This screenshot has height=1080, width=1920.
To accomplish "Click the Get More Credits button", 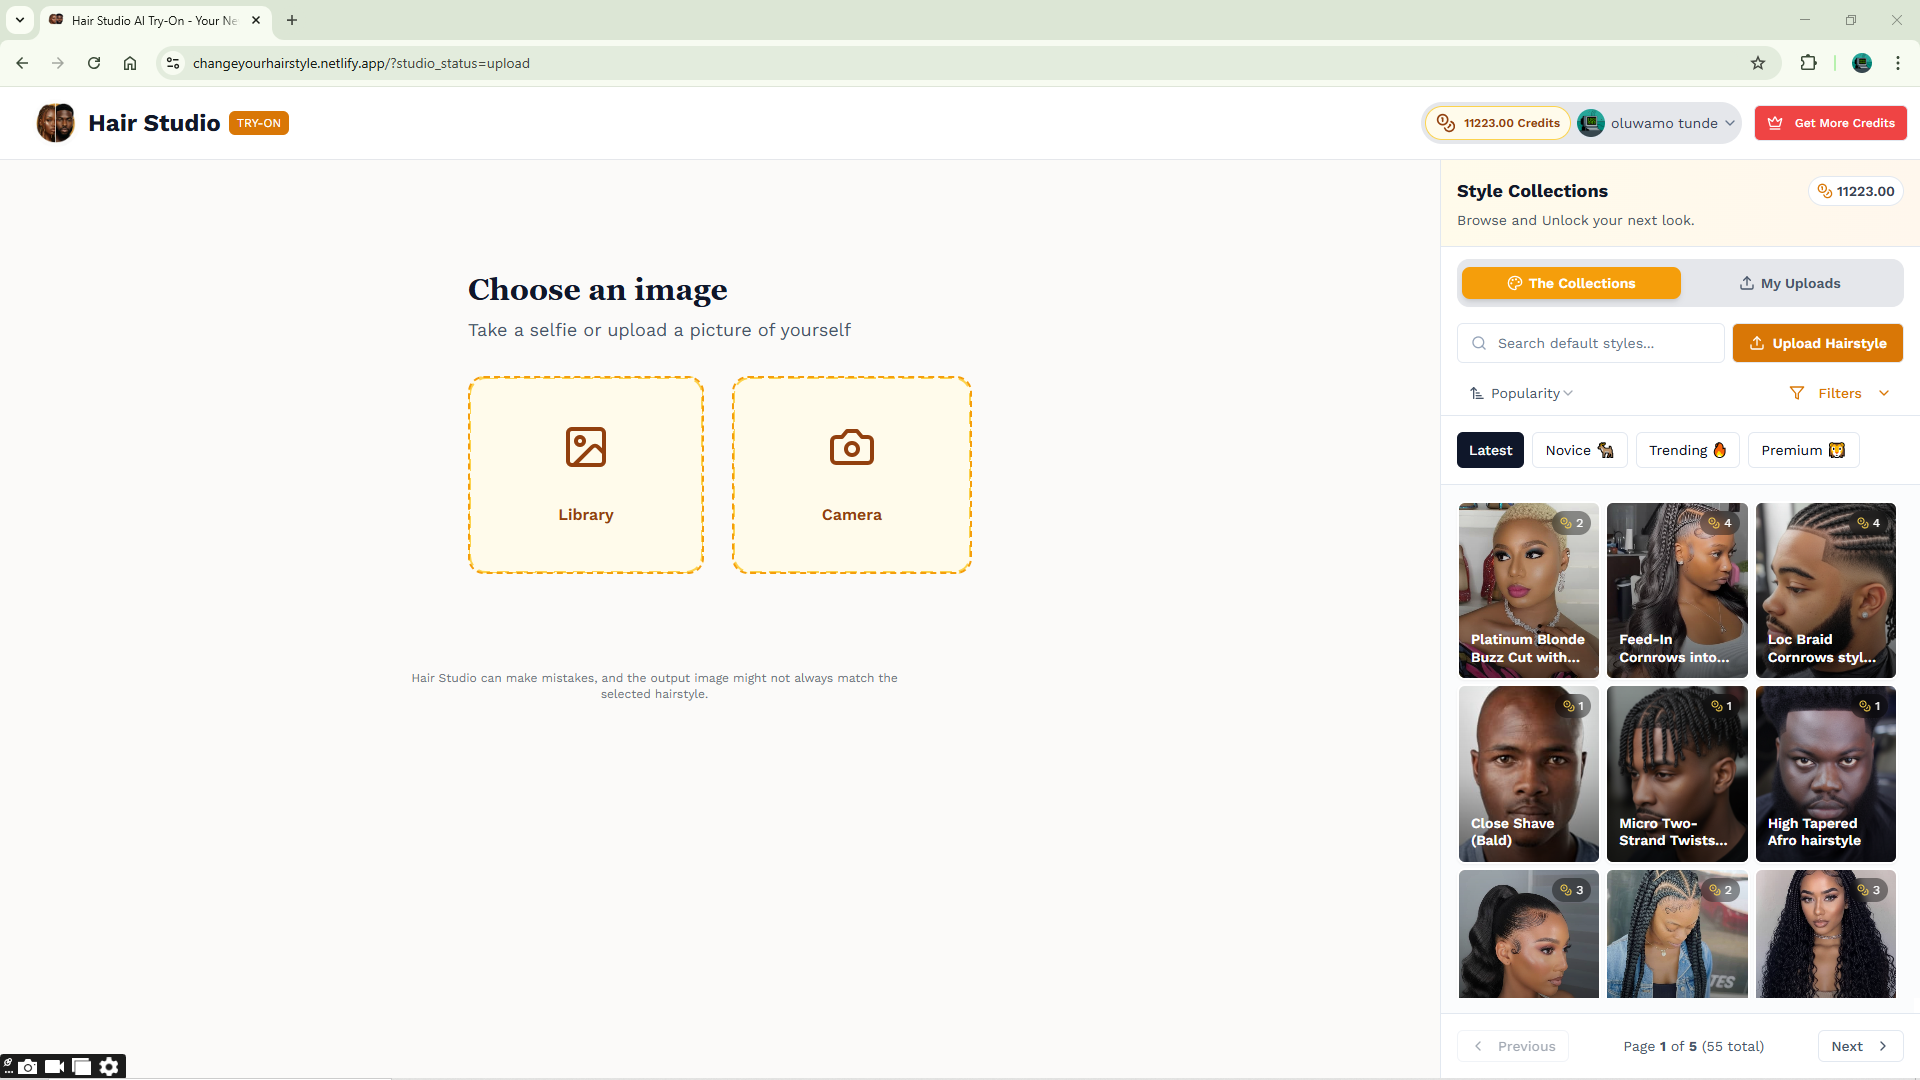I will [1830, 123].
